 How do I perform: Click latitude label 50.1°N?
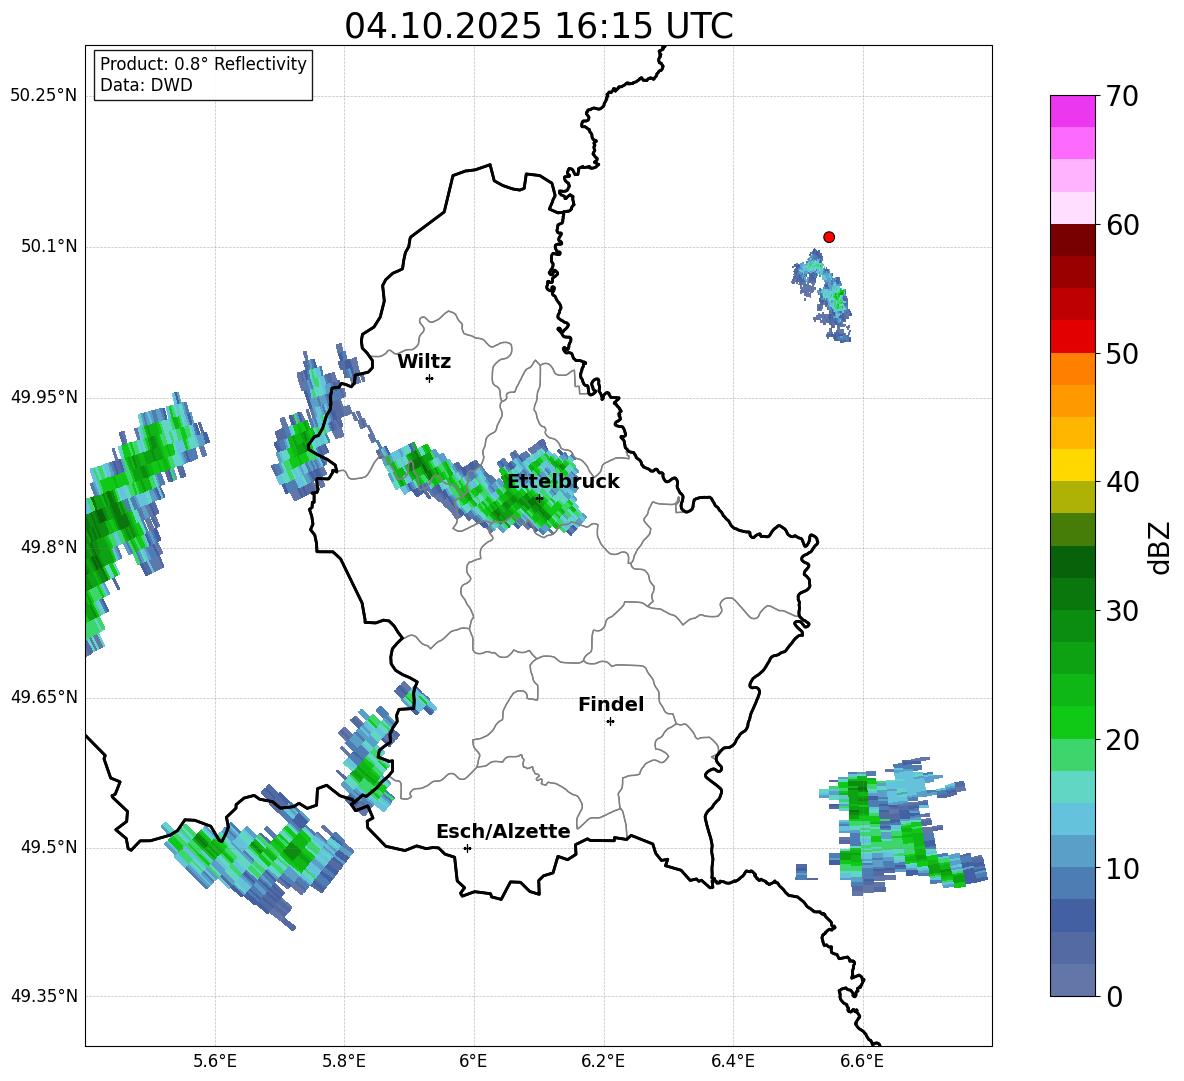tap(49, 246)
